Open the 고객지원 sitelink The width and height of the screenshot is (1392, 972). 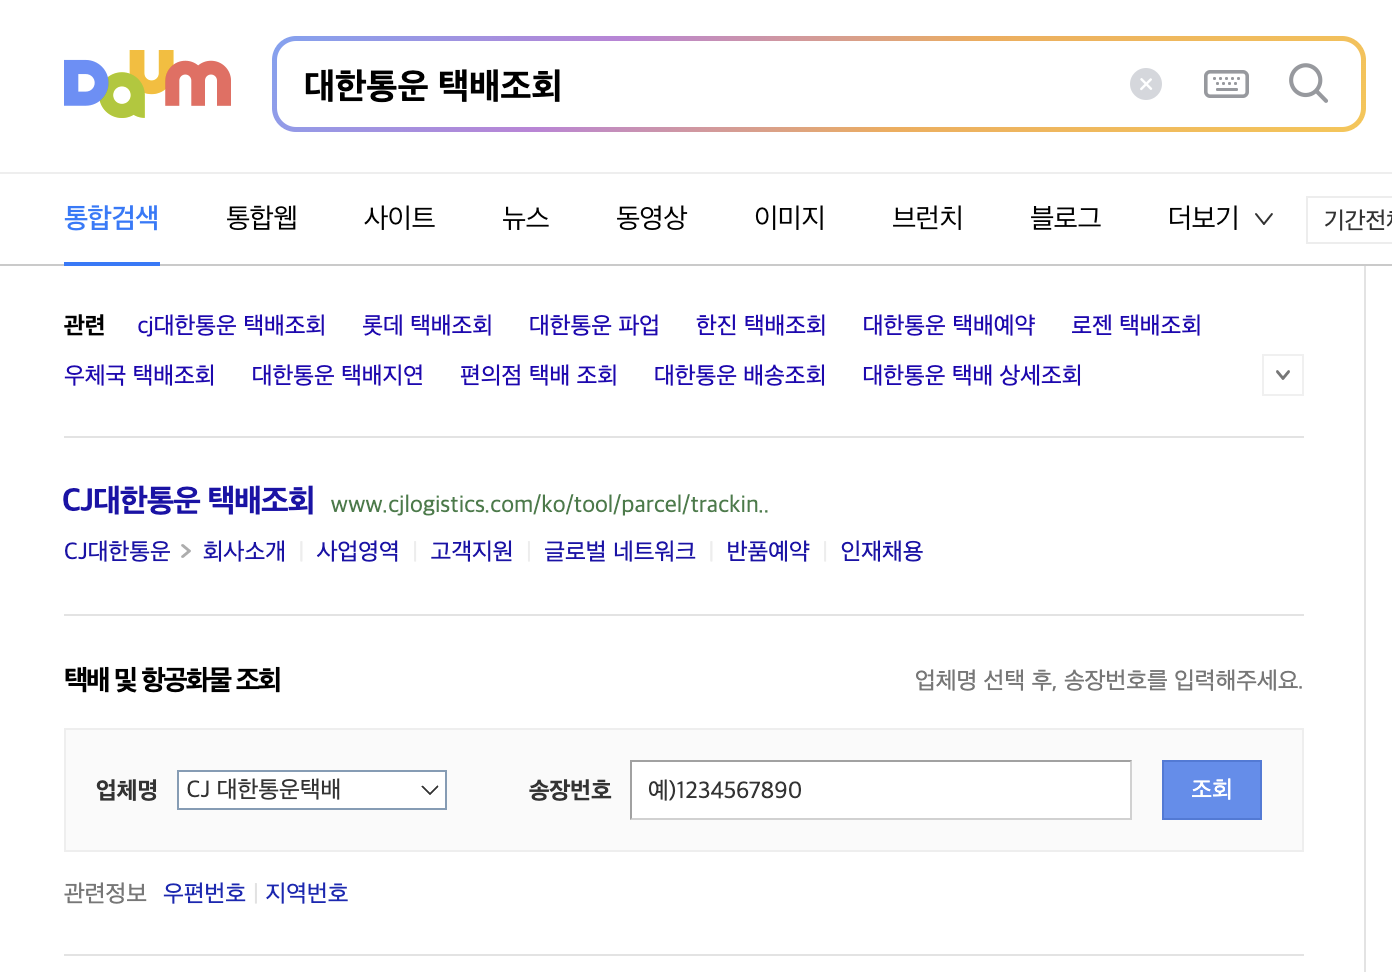472,551
